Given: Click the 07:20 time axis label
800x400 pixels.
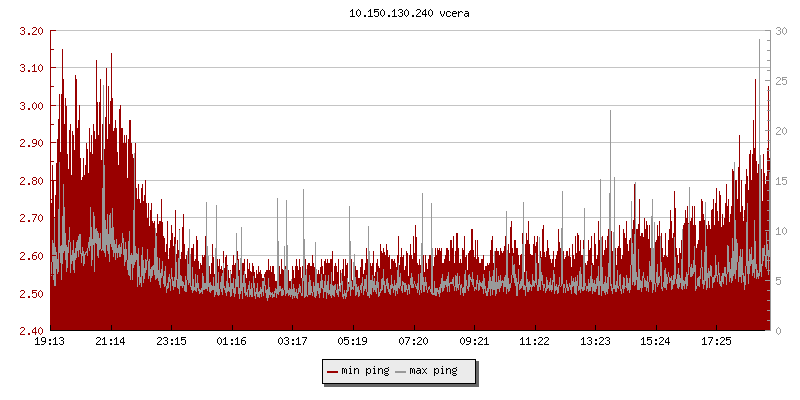Looking at the screenshot, I should click(413, 342).
